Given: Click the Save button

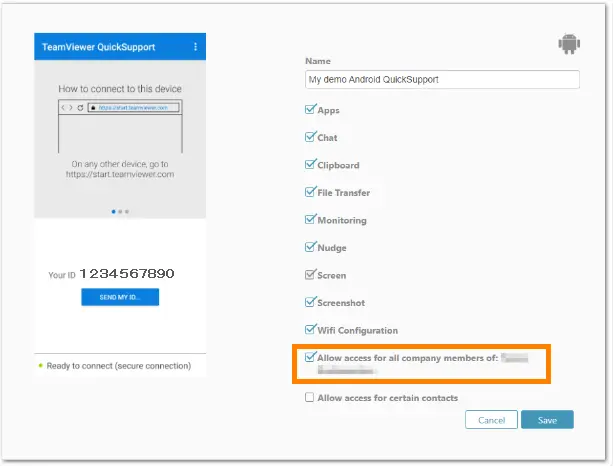Looking at the screenshot, I should click(547, 420).
